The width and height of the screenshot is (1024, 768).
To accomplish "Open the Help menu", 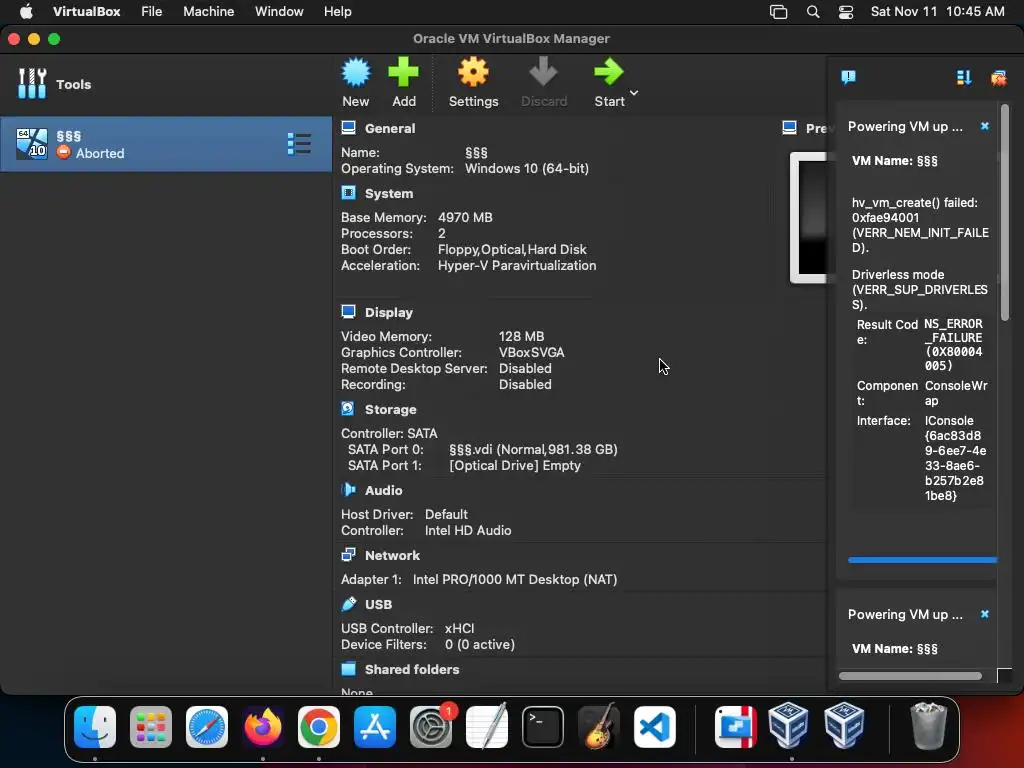I will click(x=338, y=11).
